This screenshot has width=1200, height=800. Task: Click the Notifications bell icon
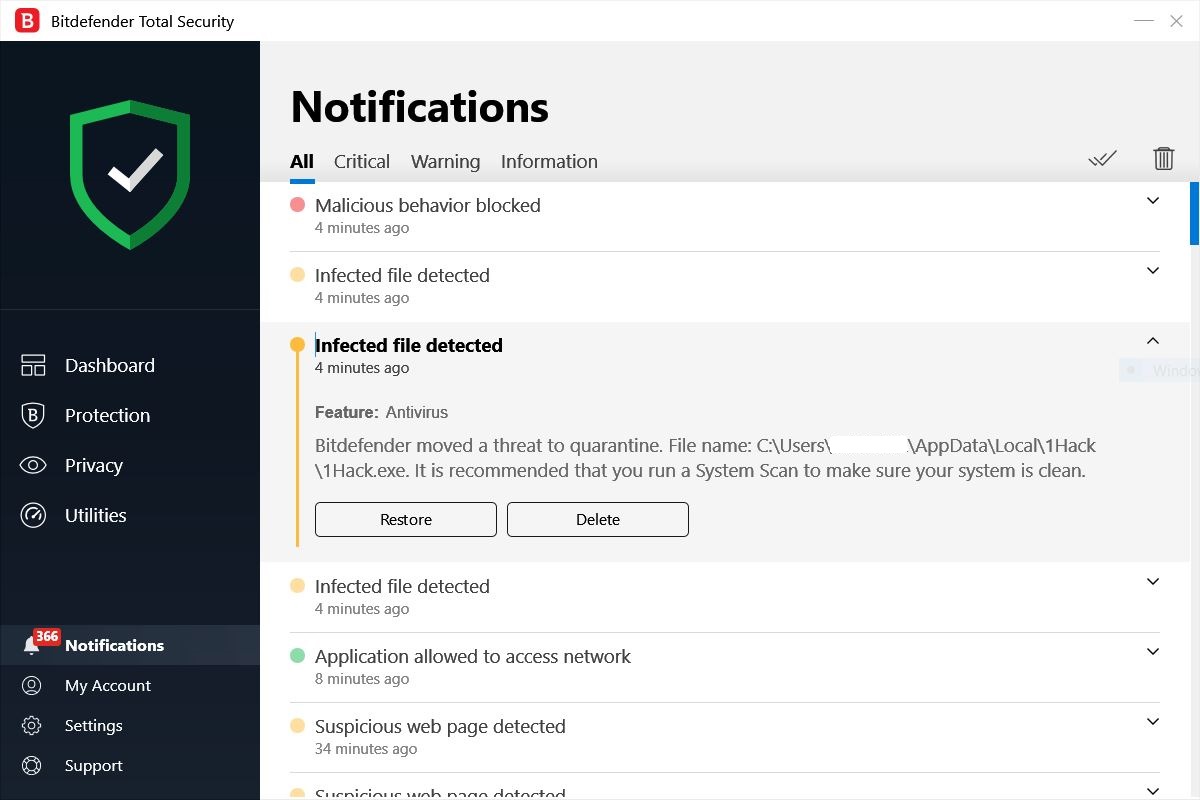pyautogui.click(x=32, y=646)
